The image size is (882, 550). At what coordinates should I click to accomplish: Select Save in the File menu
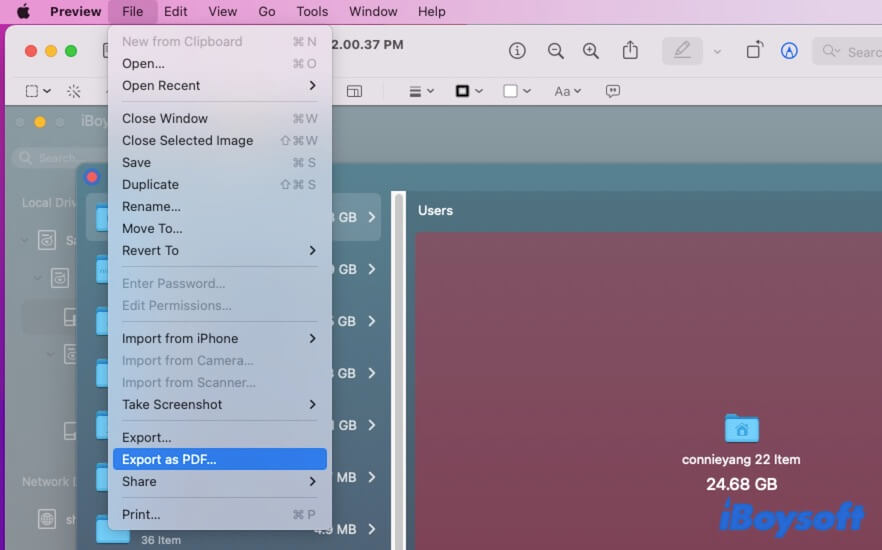point(219,163)
